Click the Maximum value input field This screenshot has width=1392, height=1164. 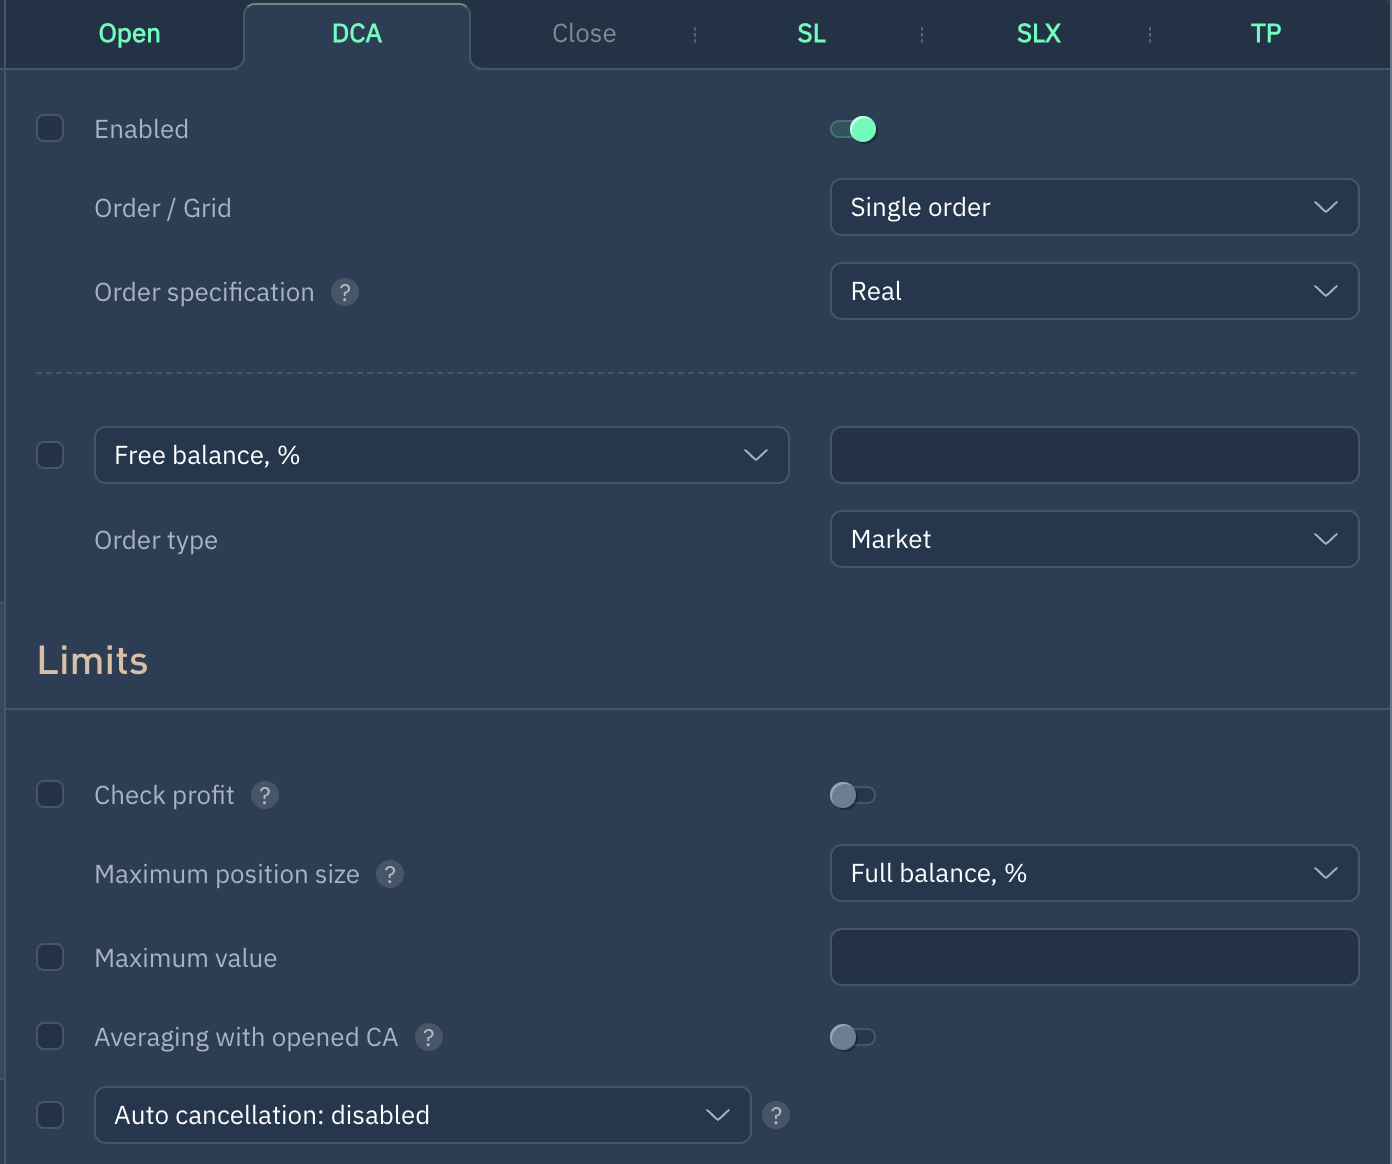coord(1094,957)
